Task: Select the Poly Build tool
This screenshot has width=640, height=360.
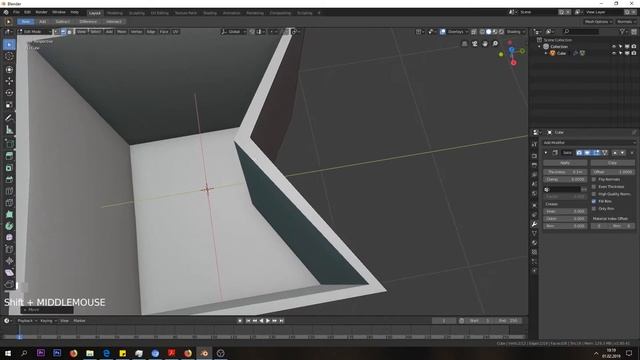Action: pos(9,214)
